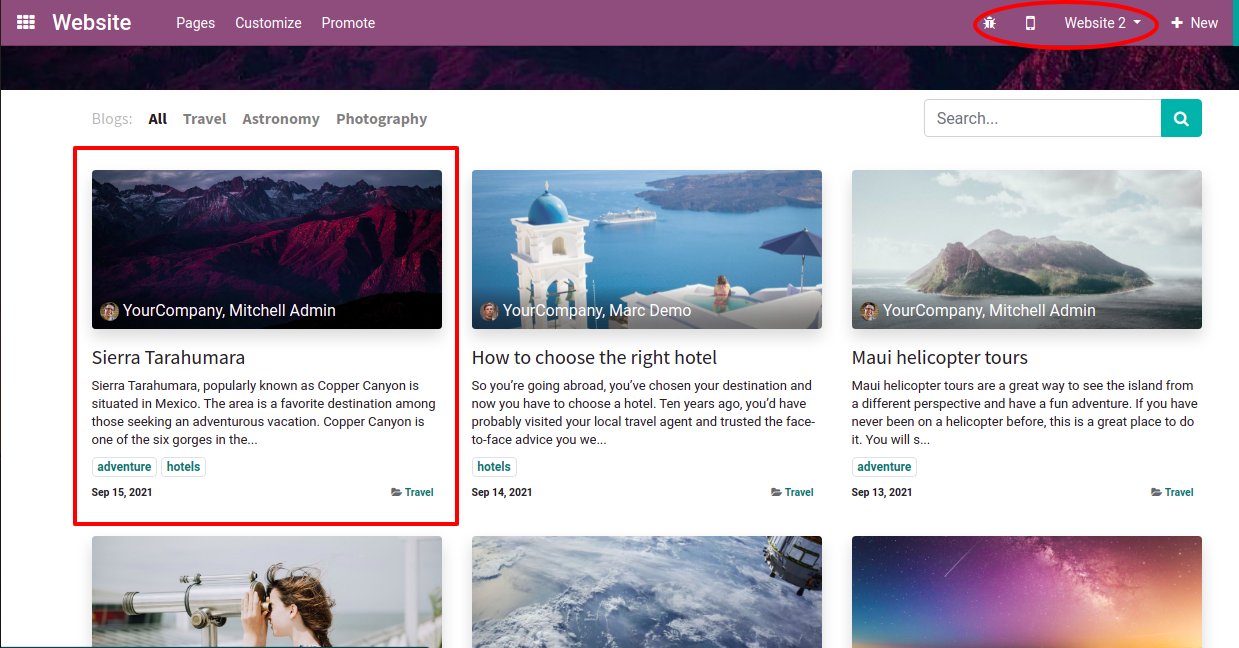Screen dimensions: 1239x648
Task: Click inside the blog Search field
Action: (1042, 118)
